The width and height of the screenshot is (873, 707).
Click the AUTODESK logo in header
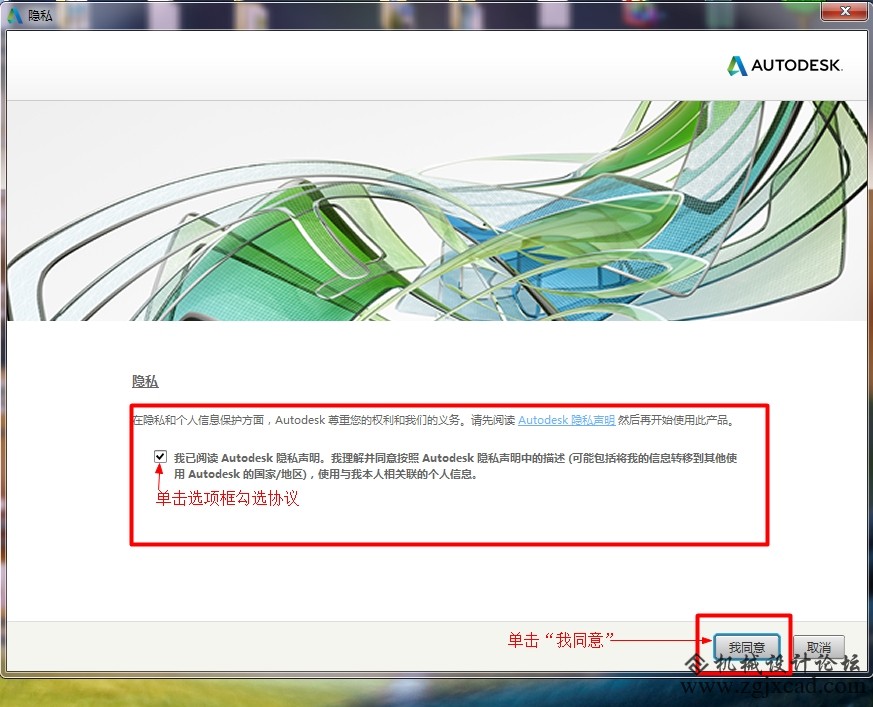point(785,65)
